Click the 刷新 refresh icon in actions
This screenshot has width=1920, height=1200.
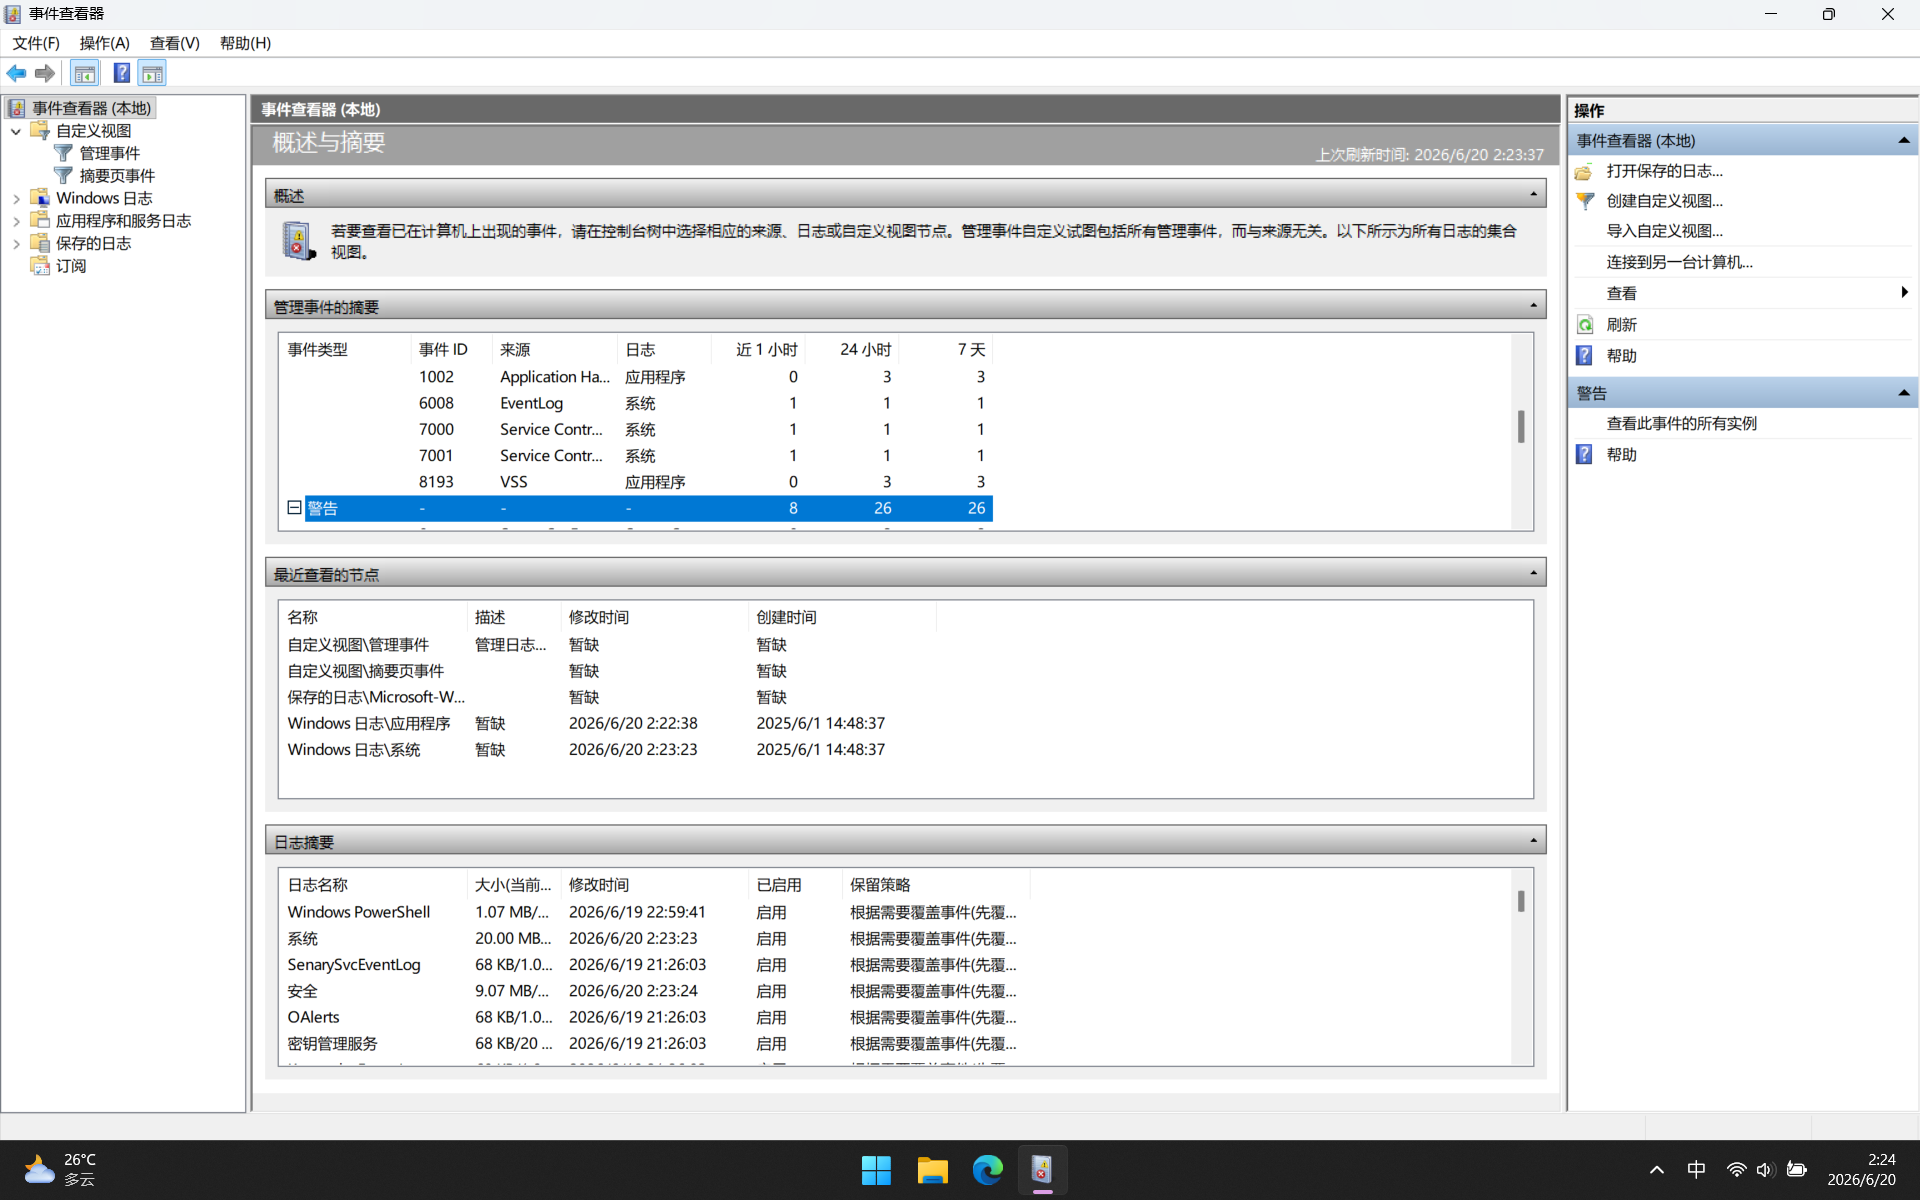[x=1585, y=325]
